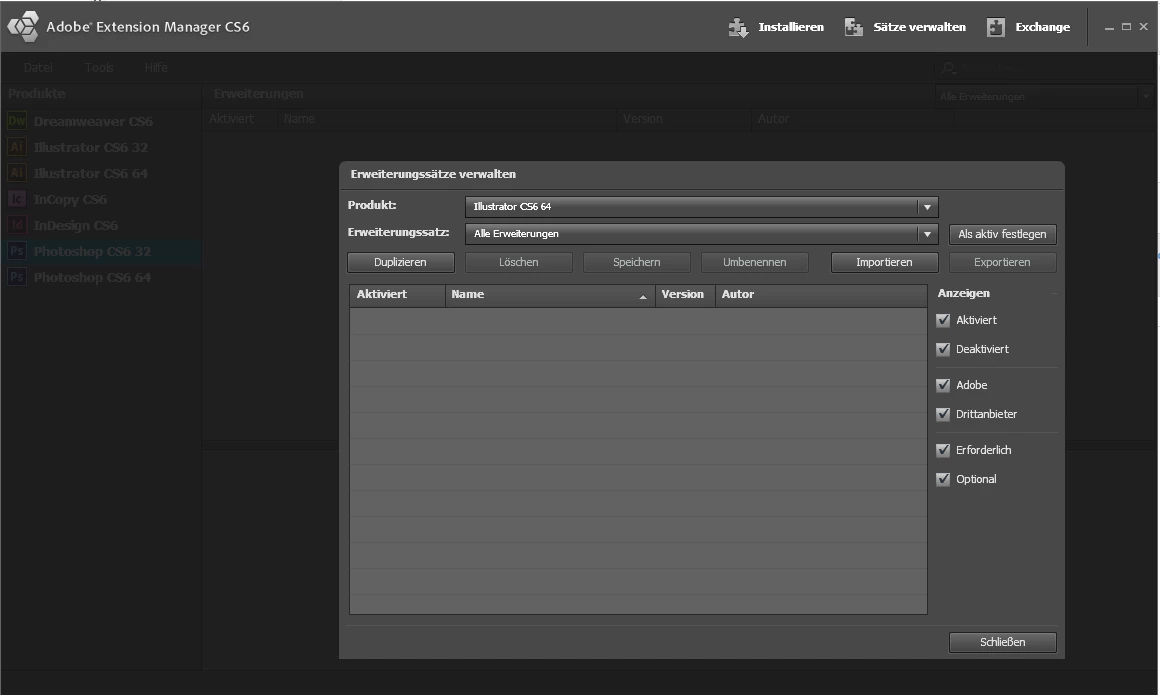Select the Illustrator CS6 32 product icon
Screen dimensions: 1160x695
click(x=16, y=147)
